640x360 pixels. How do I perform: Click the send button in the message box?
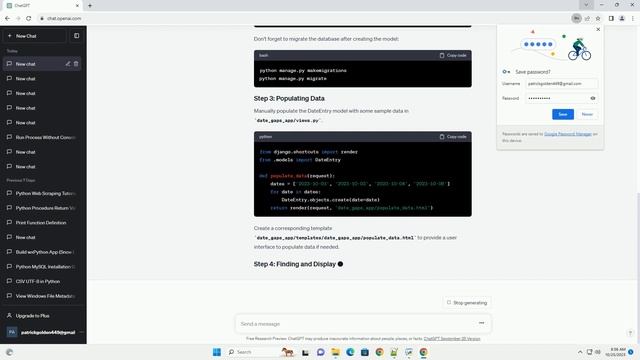482,323
